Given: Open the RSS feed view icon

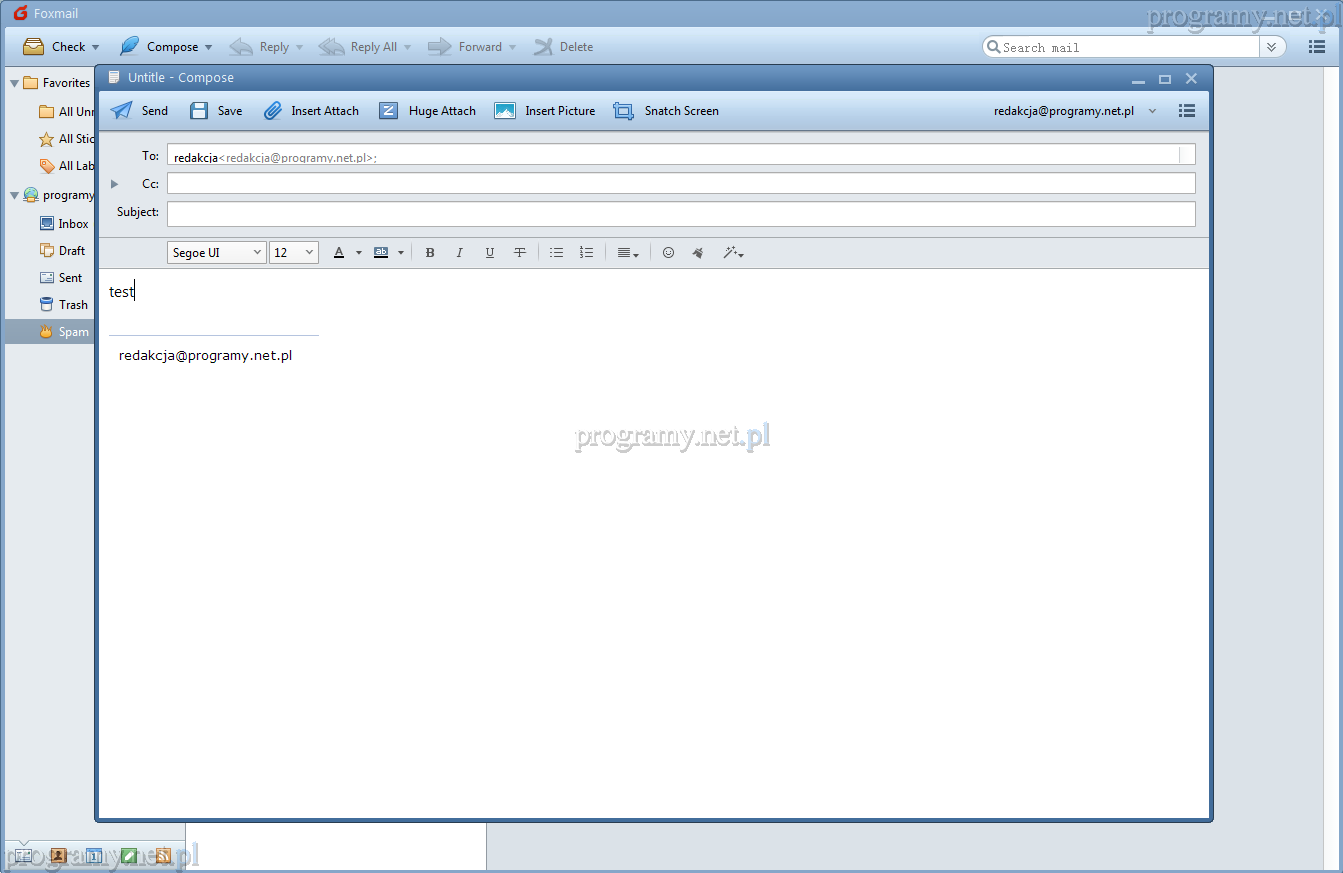Looking at the screenshot, I should pos(163,856).
